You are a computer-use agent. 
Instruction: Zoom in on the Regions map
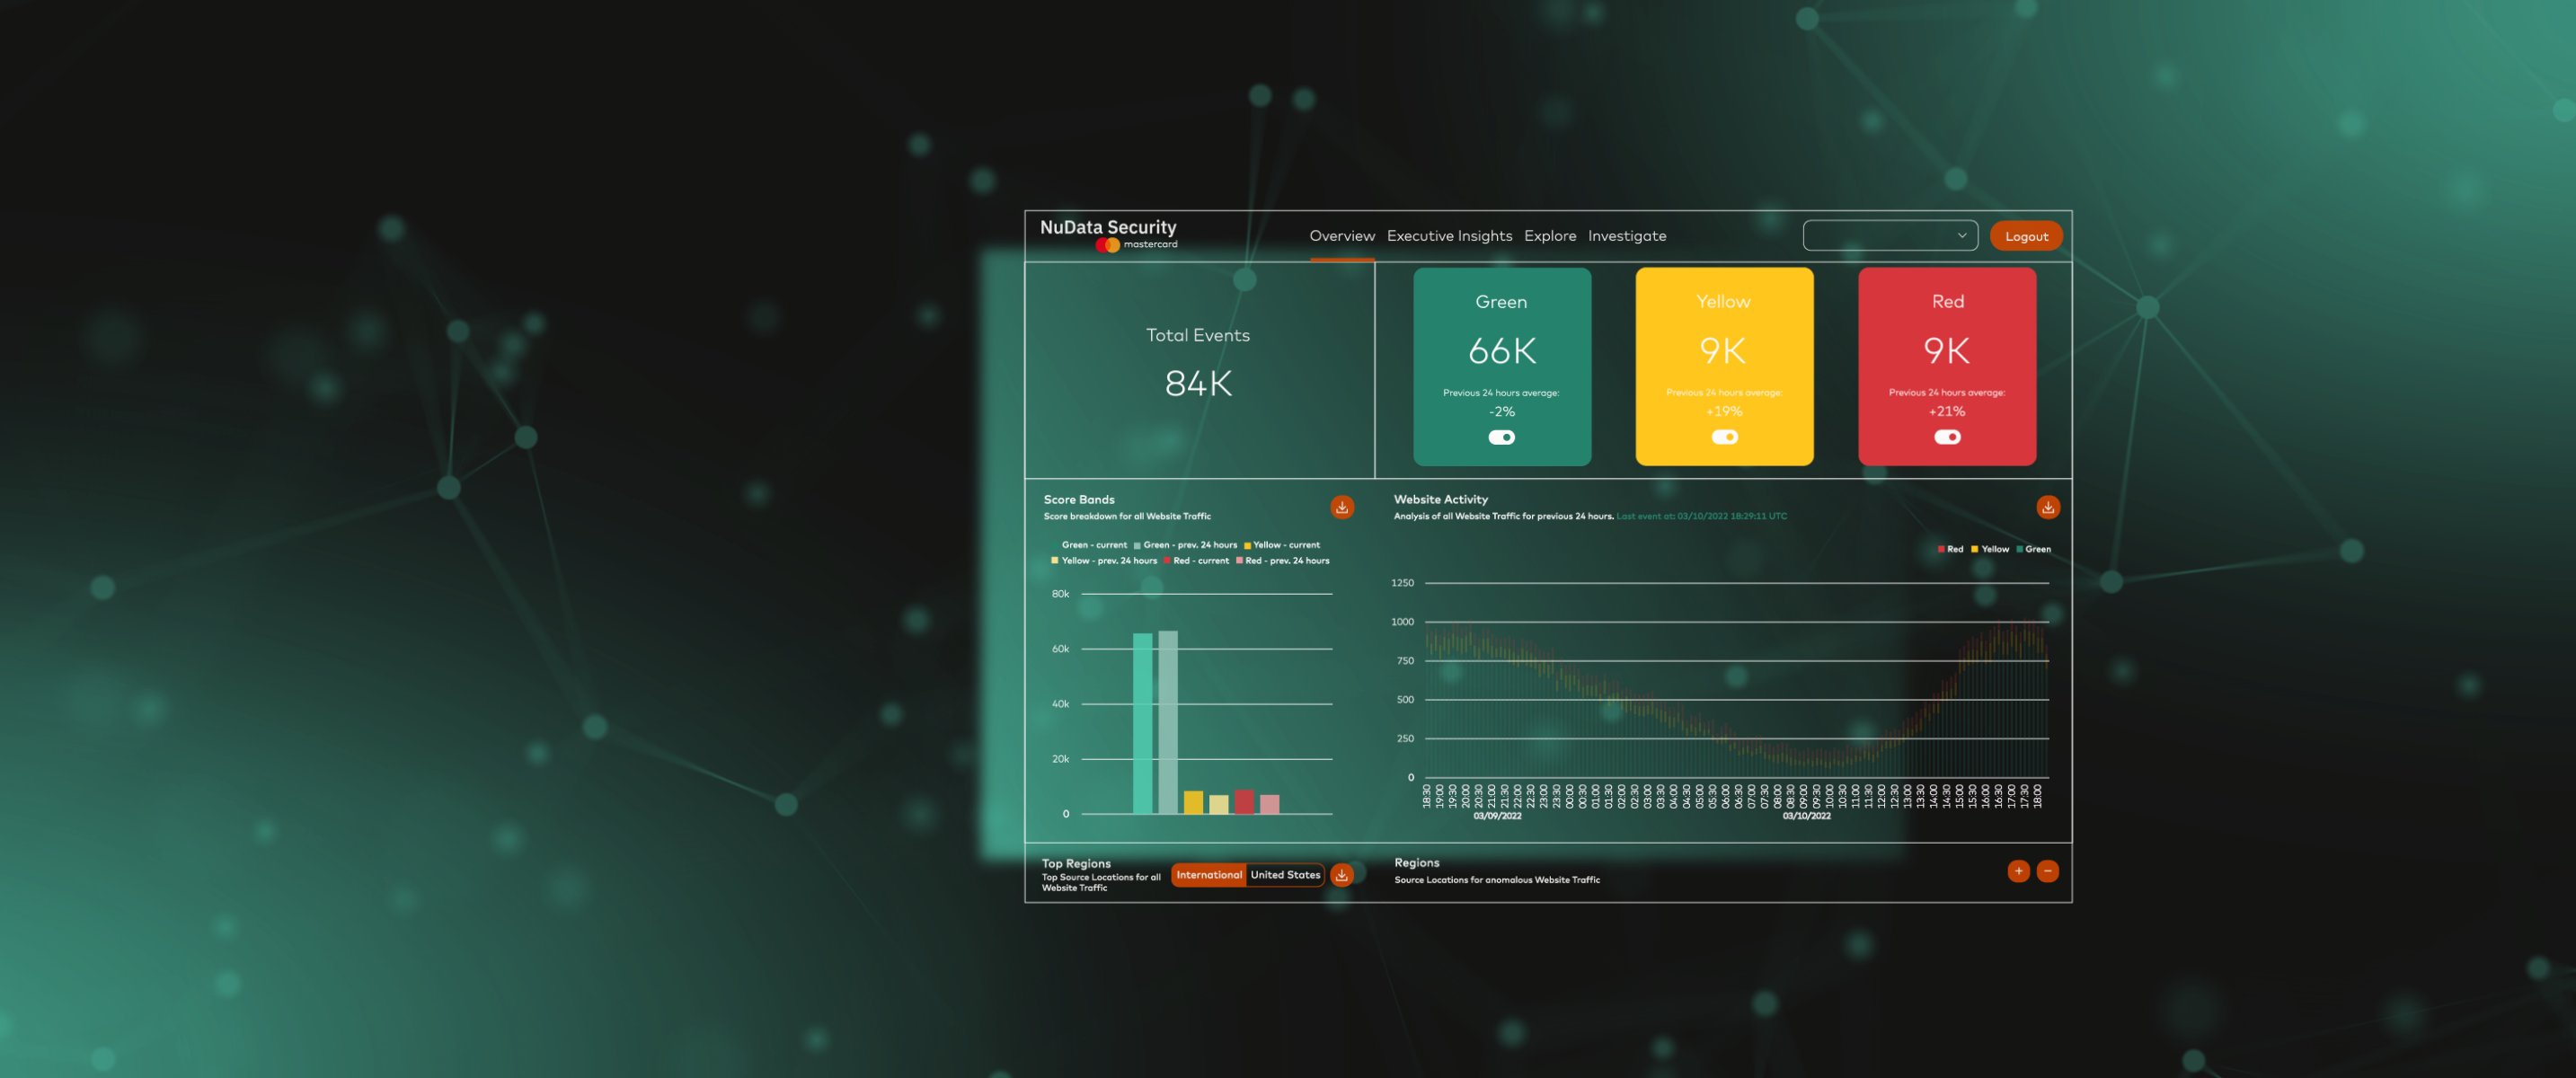tap(2018, 871)
